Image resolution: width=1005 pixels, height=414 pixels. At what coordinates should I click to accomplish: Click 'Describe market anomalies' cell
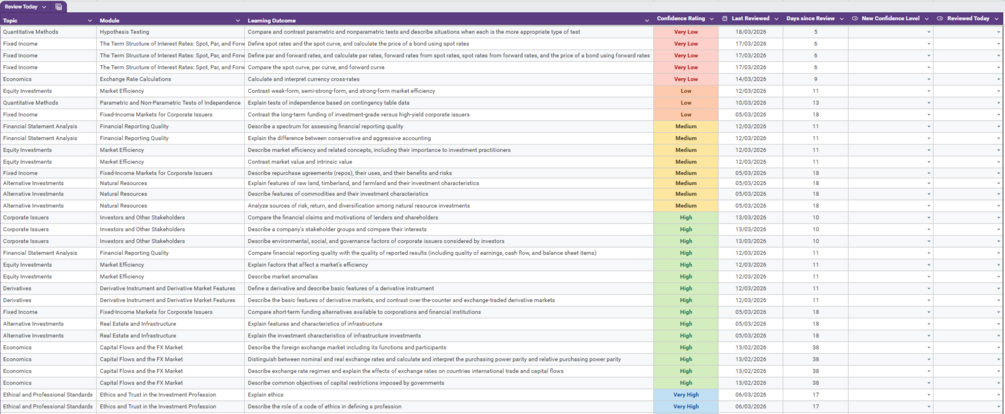coord(449,277)
